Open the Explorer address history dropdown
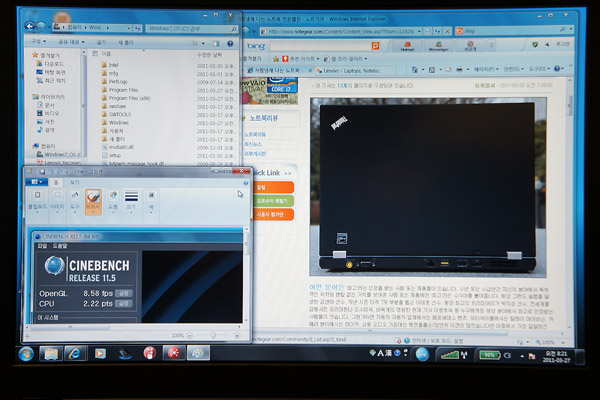Image resolution: width=600 pixels, height=400 pixels. pos(129,28)
